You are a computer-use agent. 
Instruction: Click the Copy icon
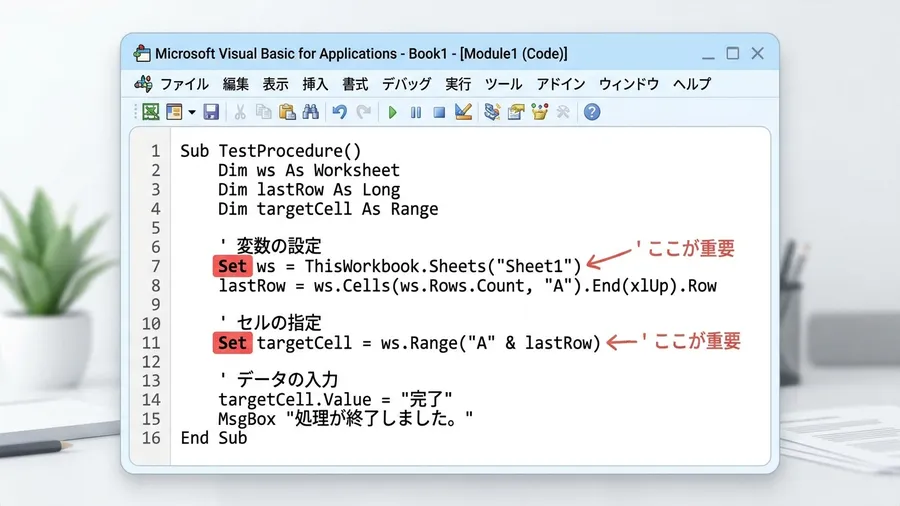click(x=263, y=112)
